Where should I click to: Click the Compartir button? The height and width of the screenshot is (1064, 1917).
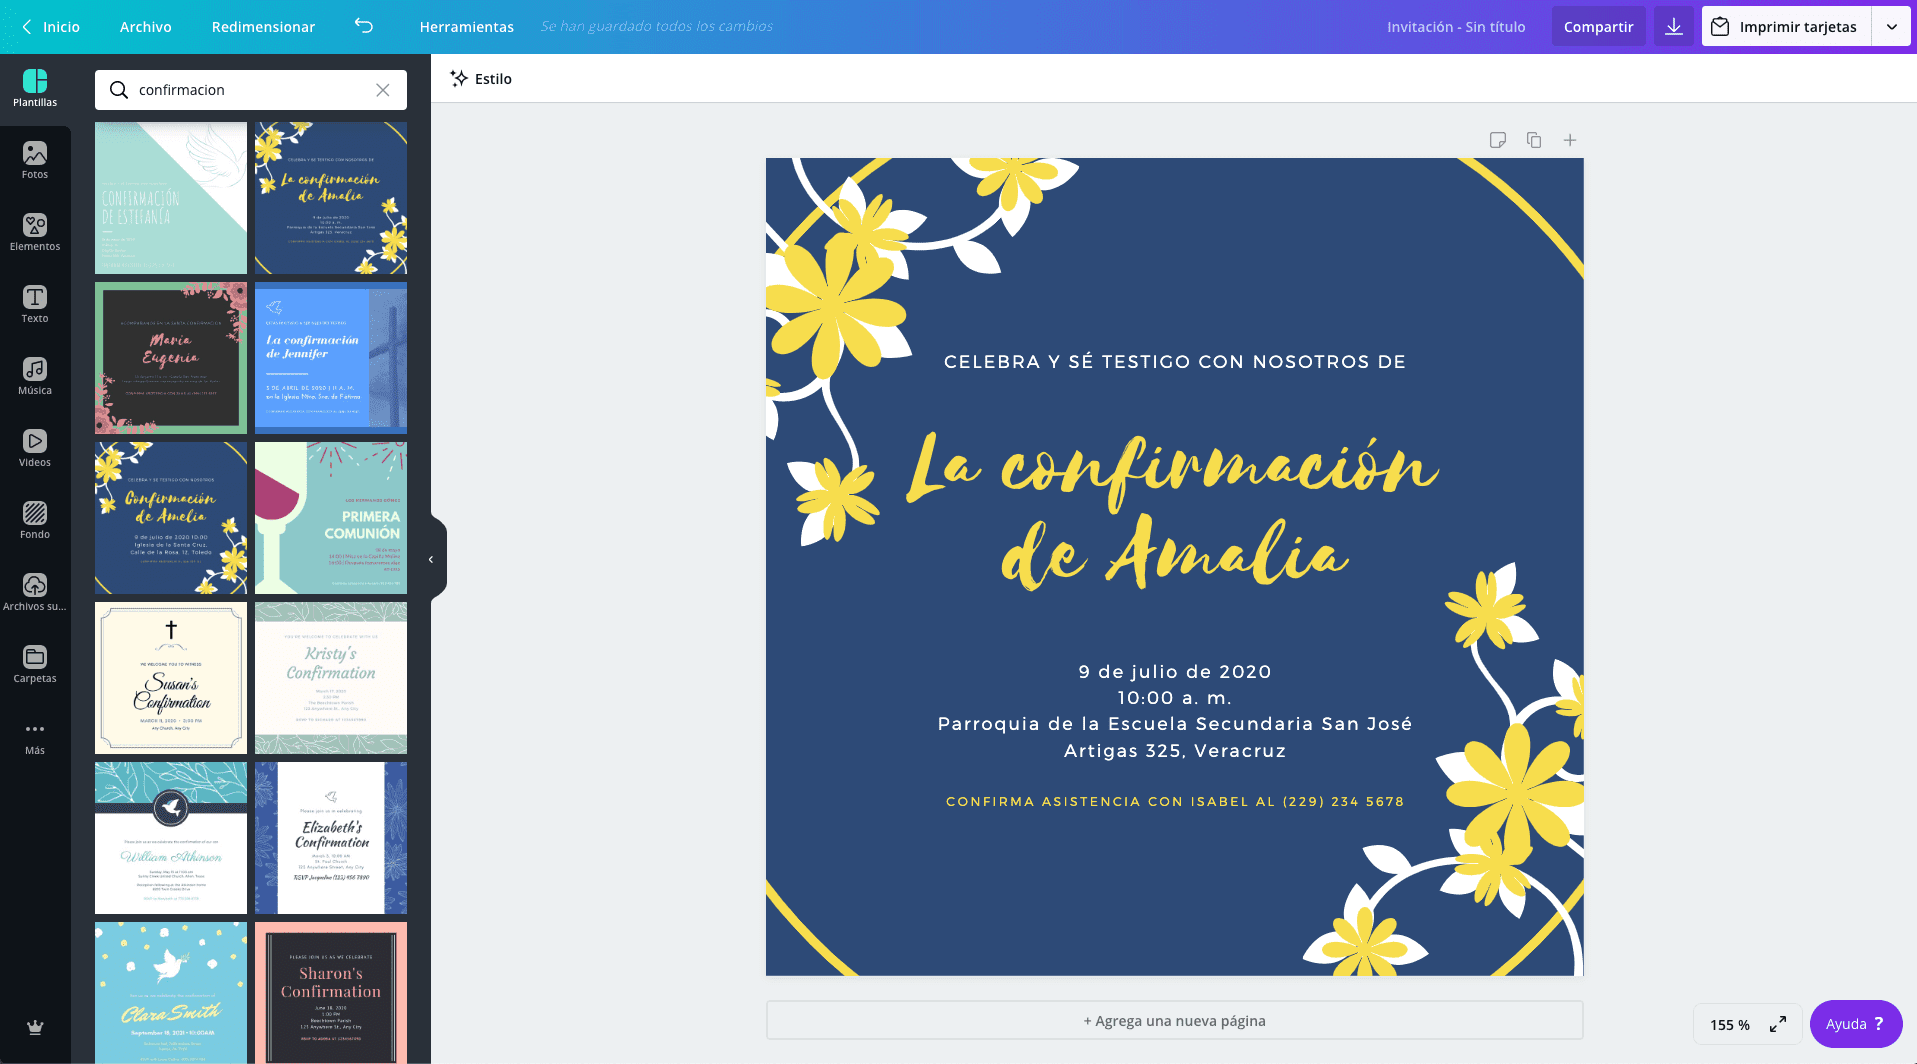pos(1598,26)
